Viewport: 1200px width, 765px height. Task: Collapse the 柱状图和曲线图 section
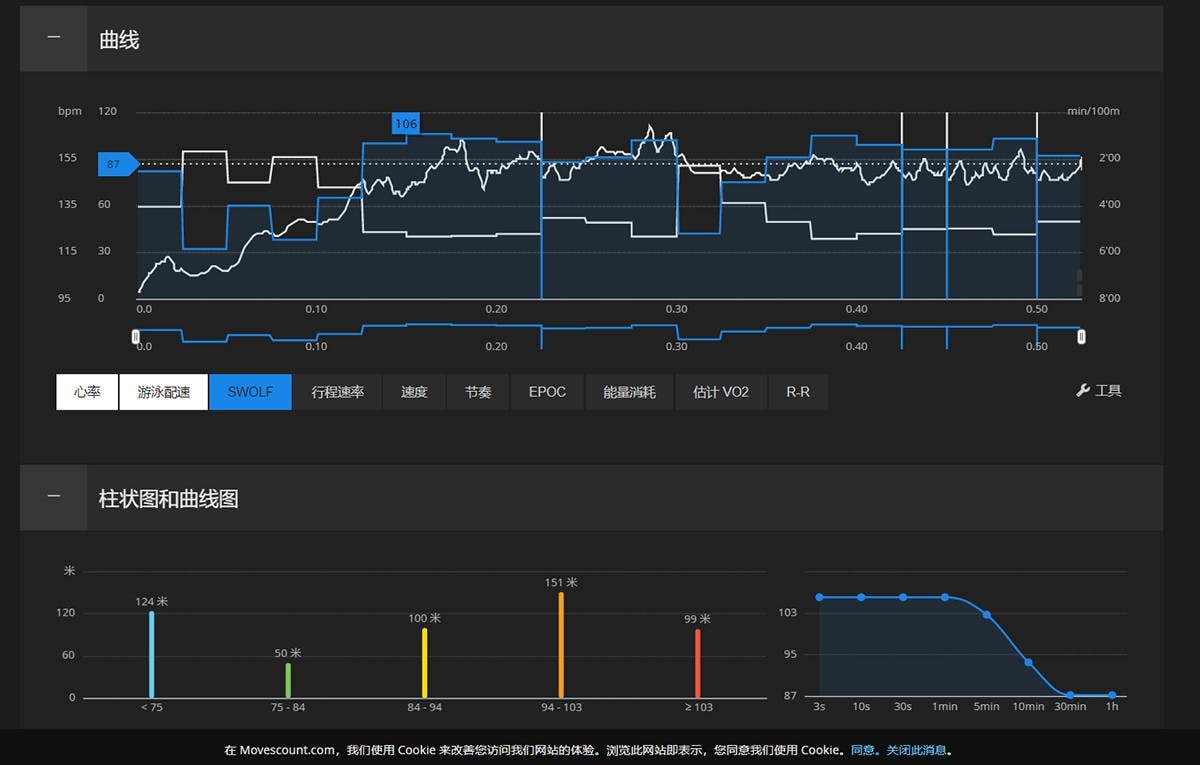pyautogui.click(x=54, y=497)
